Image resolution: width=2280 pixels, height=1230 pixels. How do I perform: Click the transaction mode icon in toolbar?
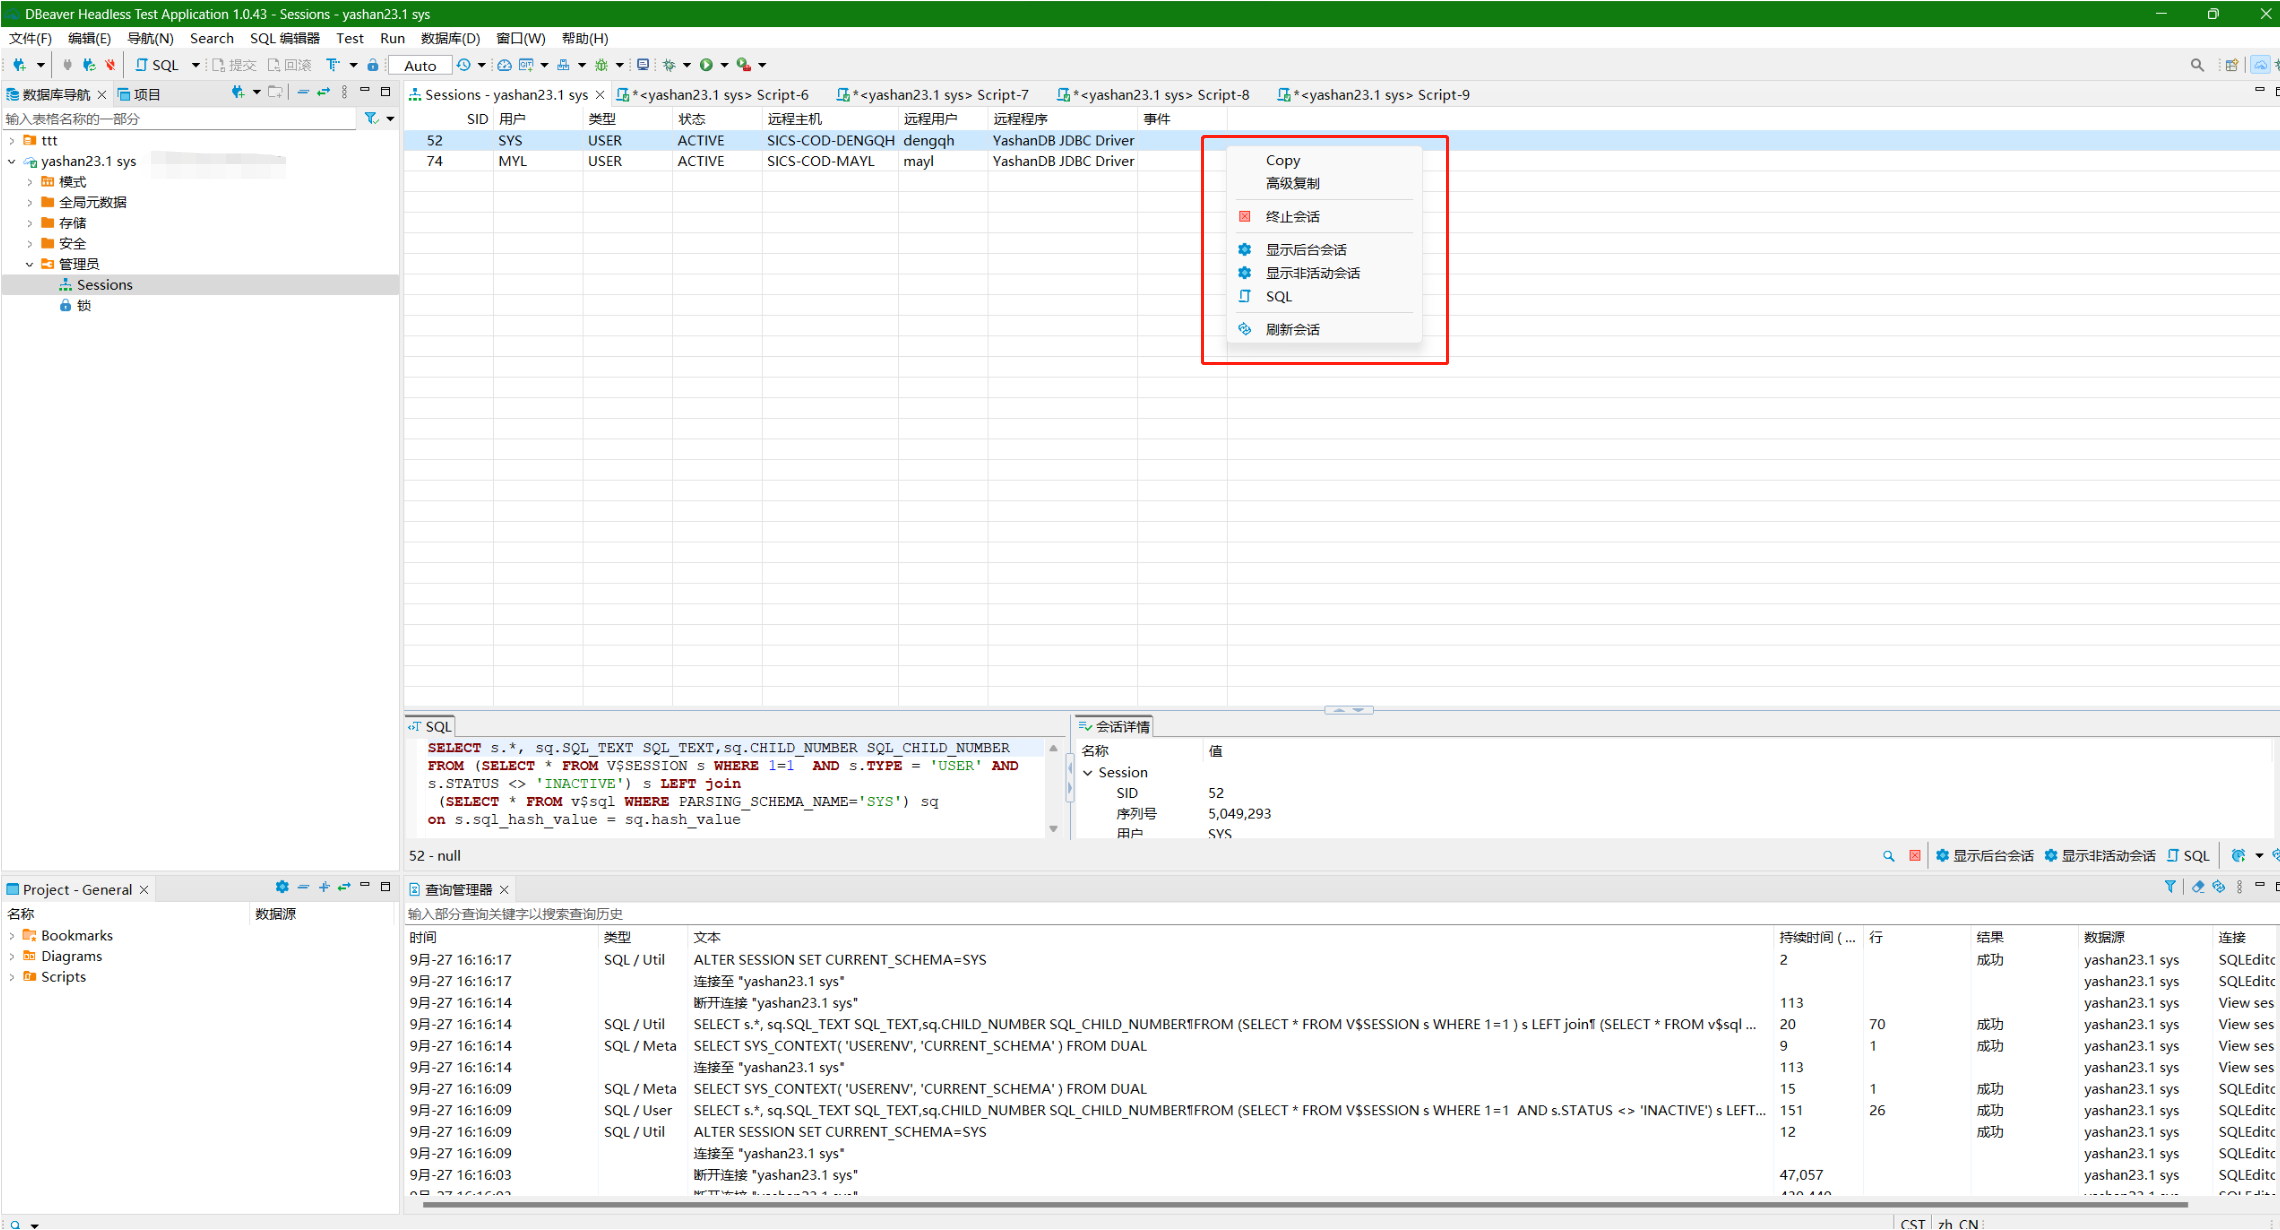click(x=333, y=65)
